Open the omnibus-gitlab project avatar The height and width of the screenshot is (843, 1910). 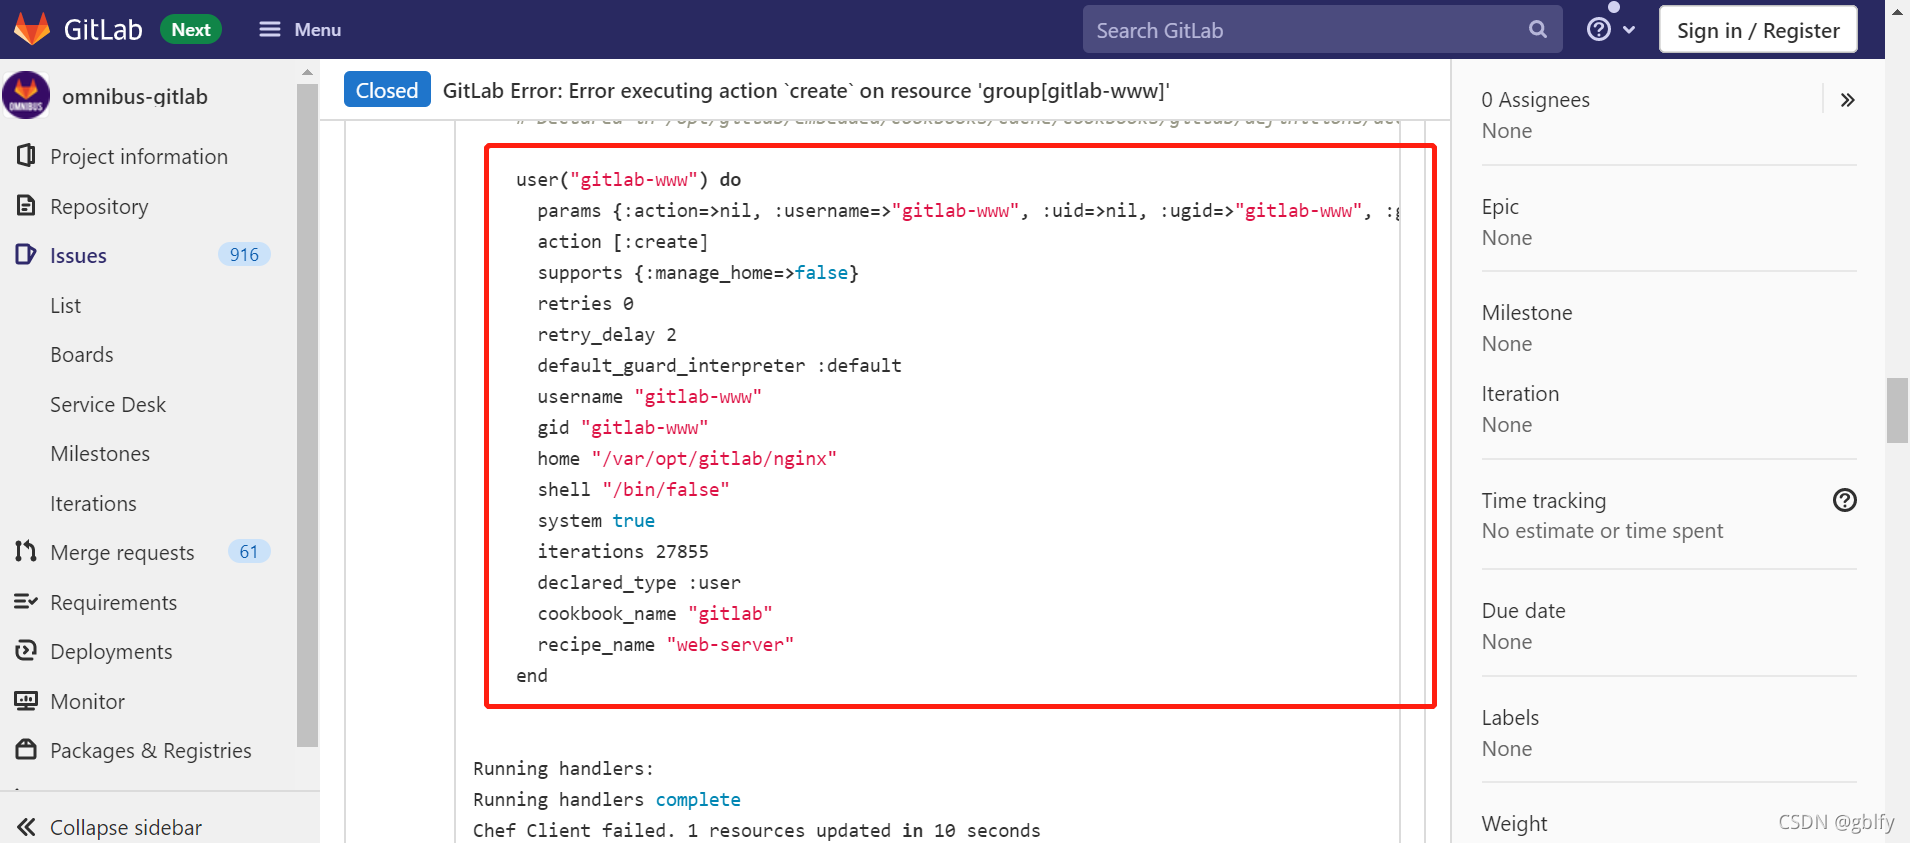click(26, 96)
